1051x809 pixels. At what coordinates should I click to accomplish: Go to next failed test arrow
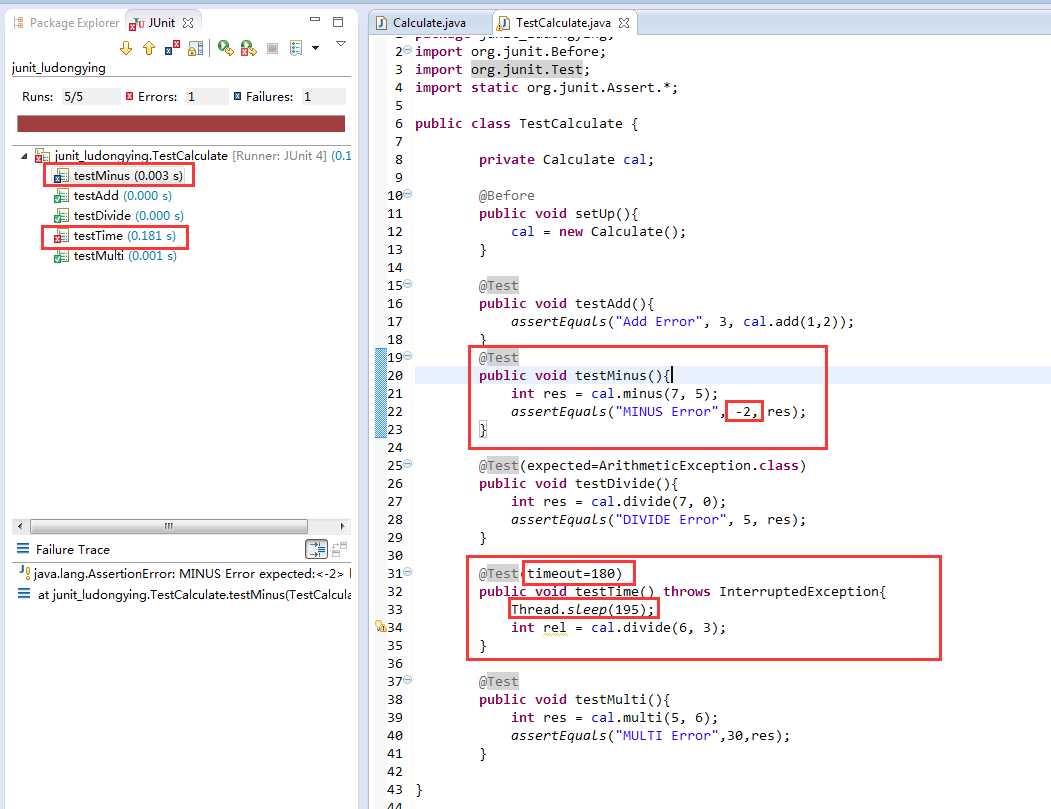126,48
